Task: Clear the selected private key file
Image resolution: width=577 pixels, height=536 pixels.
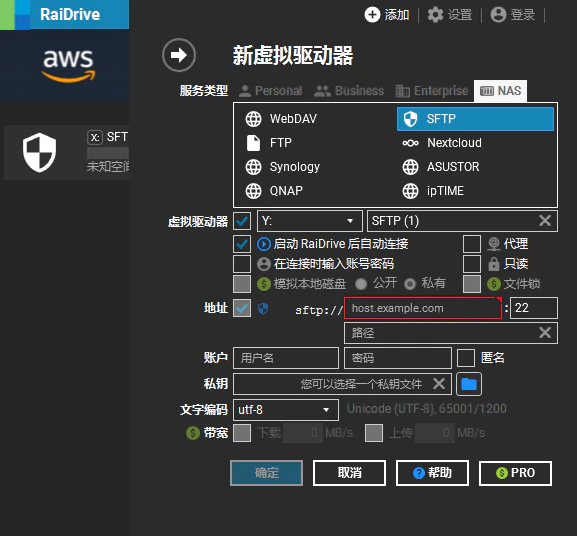Action: pyautogui.click(x=439, y=384)
